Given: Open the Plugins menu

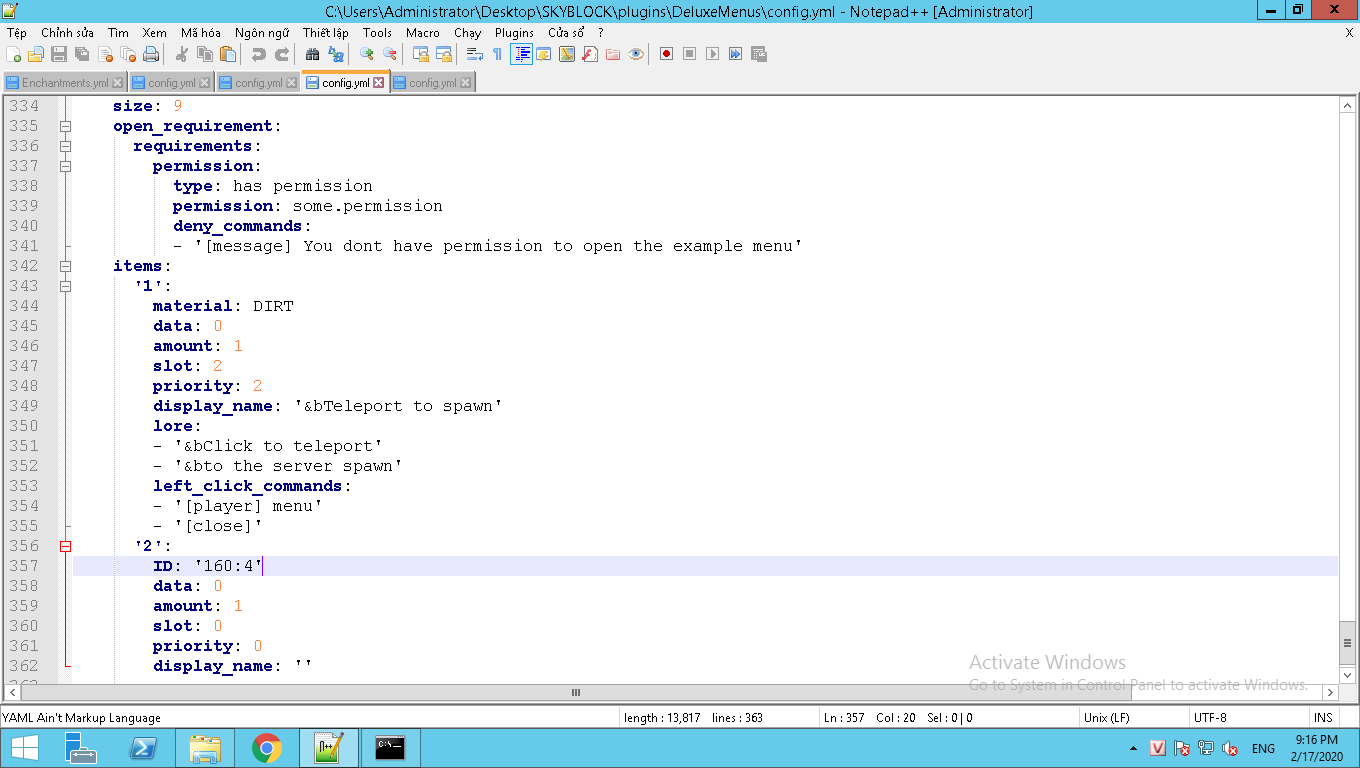Looking at the screenshot, I should 514,33.
